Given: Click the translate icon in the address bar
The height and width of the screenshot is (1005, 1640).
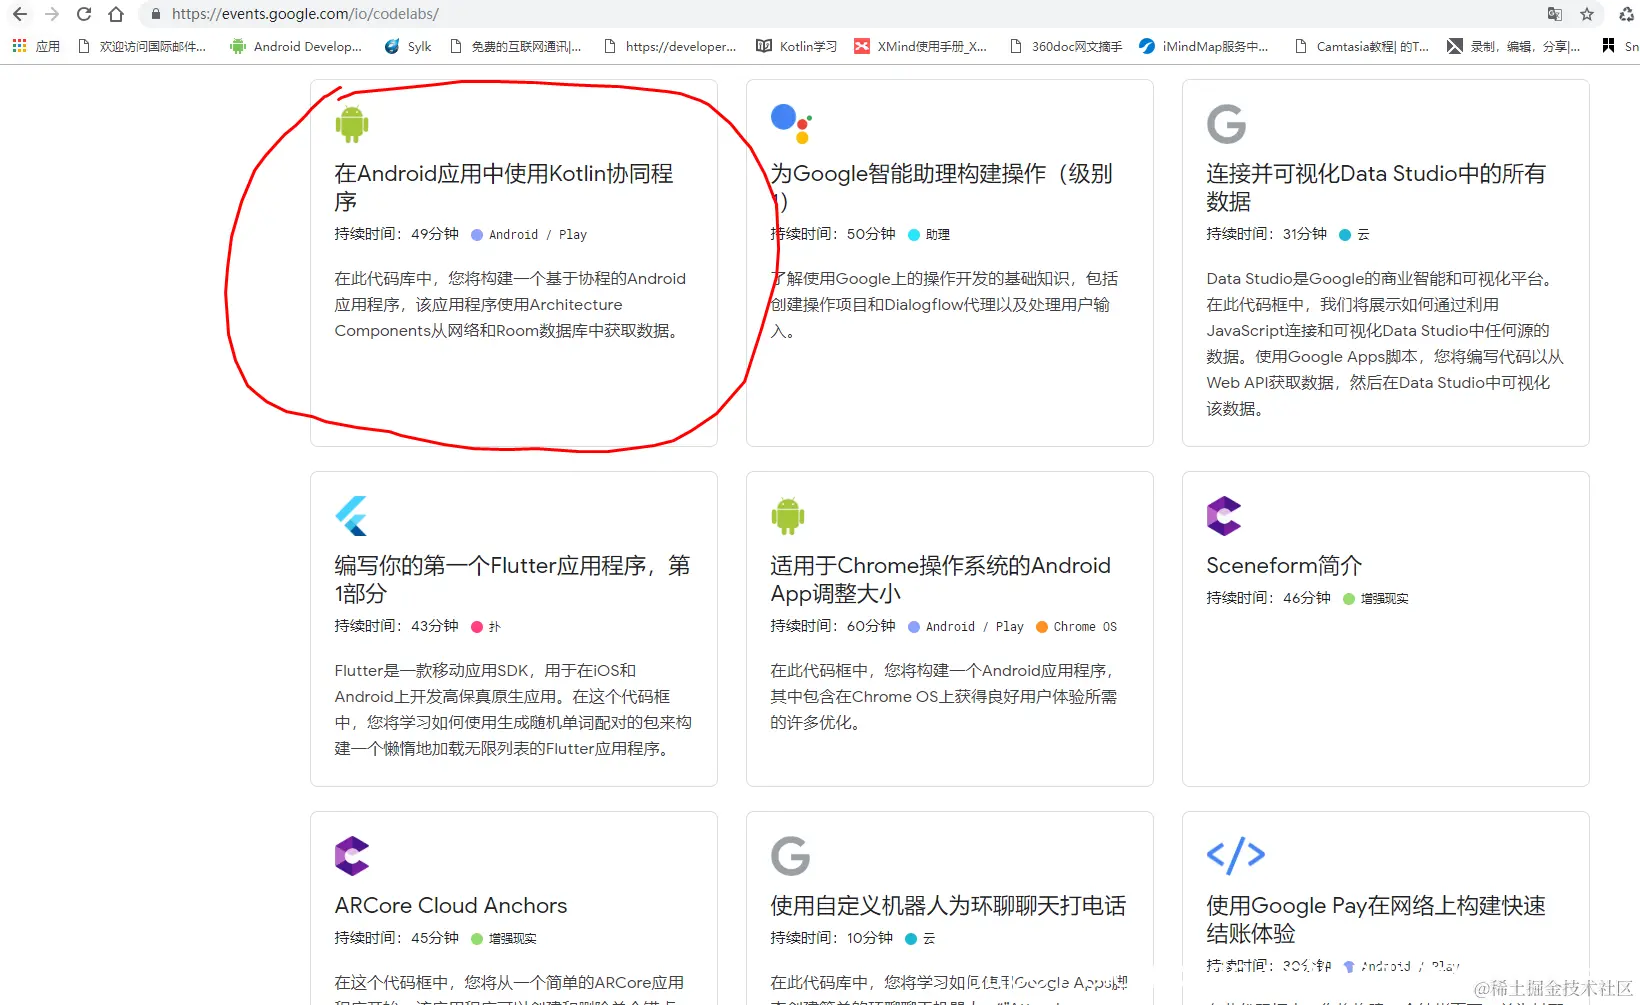Looking at the screenshot, I should pyautogui.click(x=1553, y=14).
